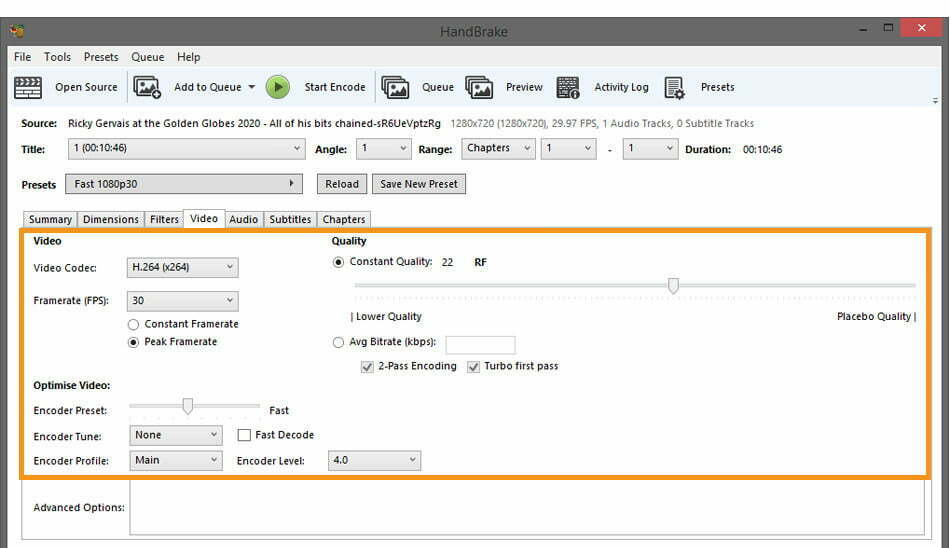Switch to the Dimensions tab

(110, 219)
